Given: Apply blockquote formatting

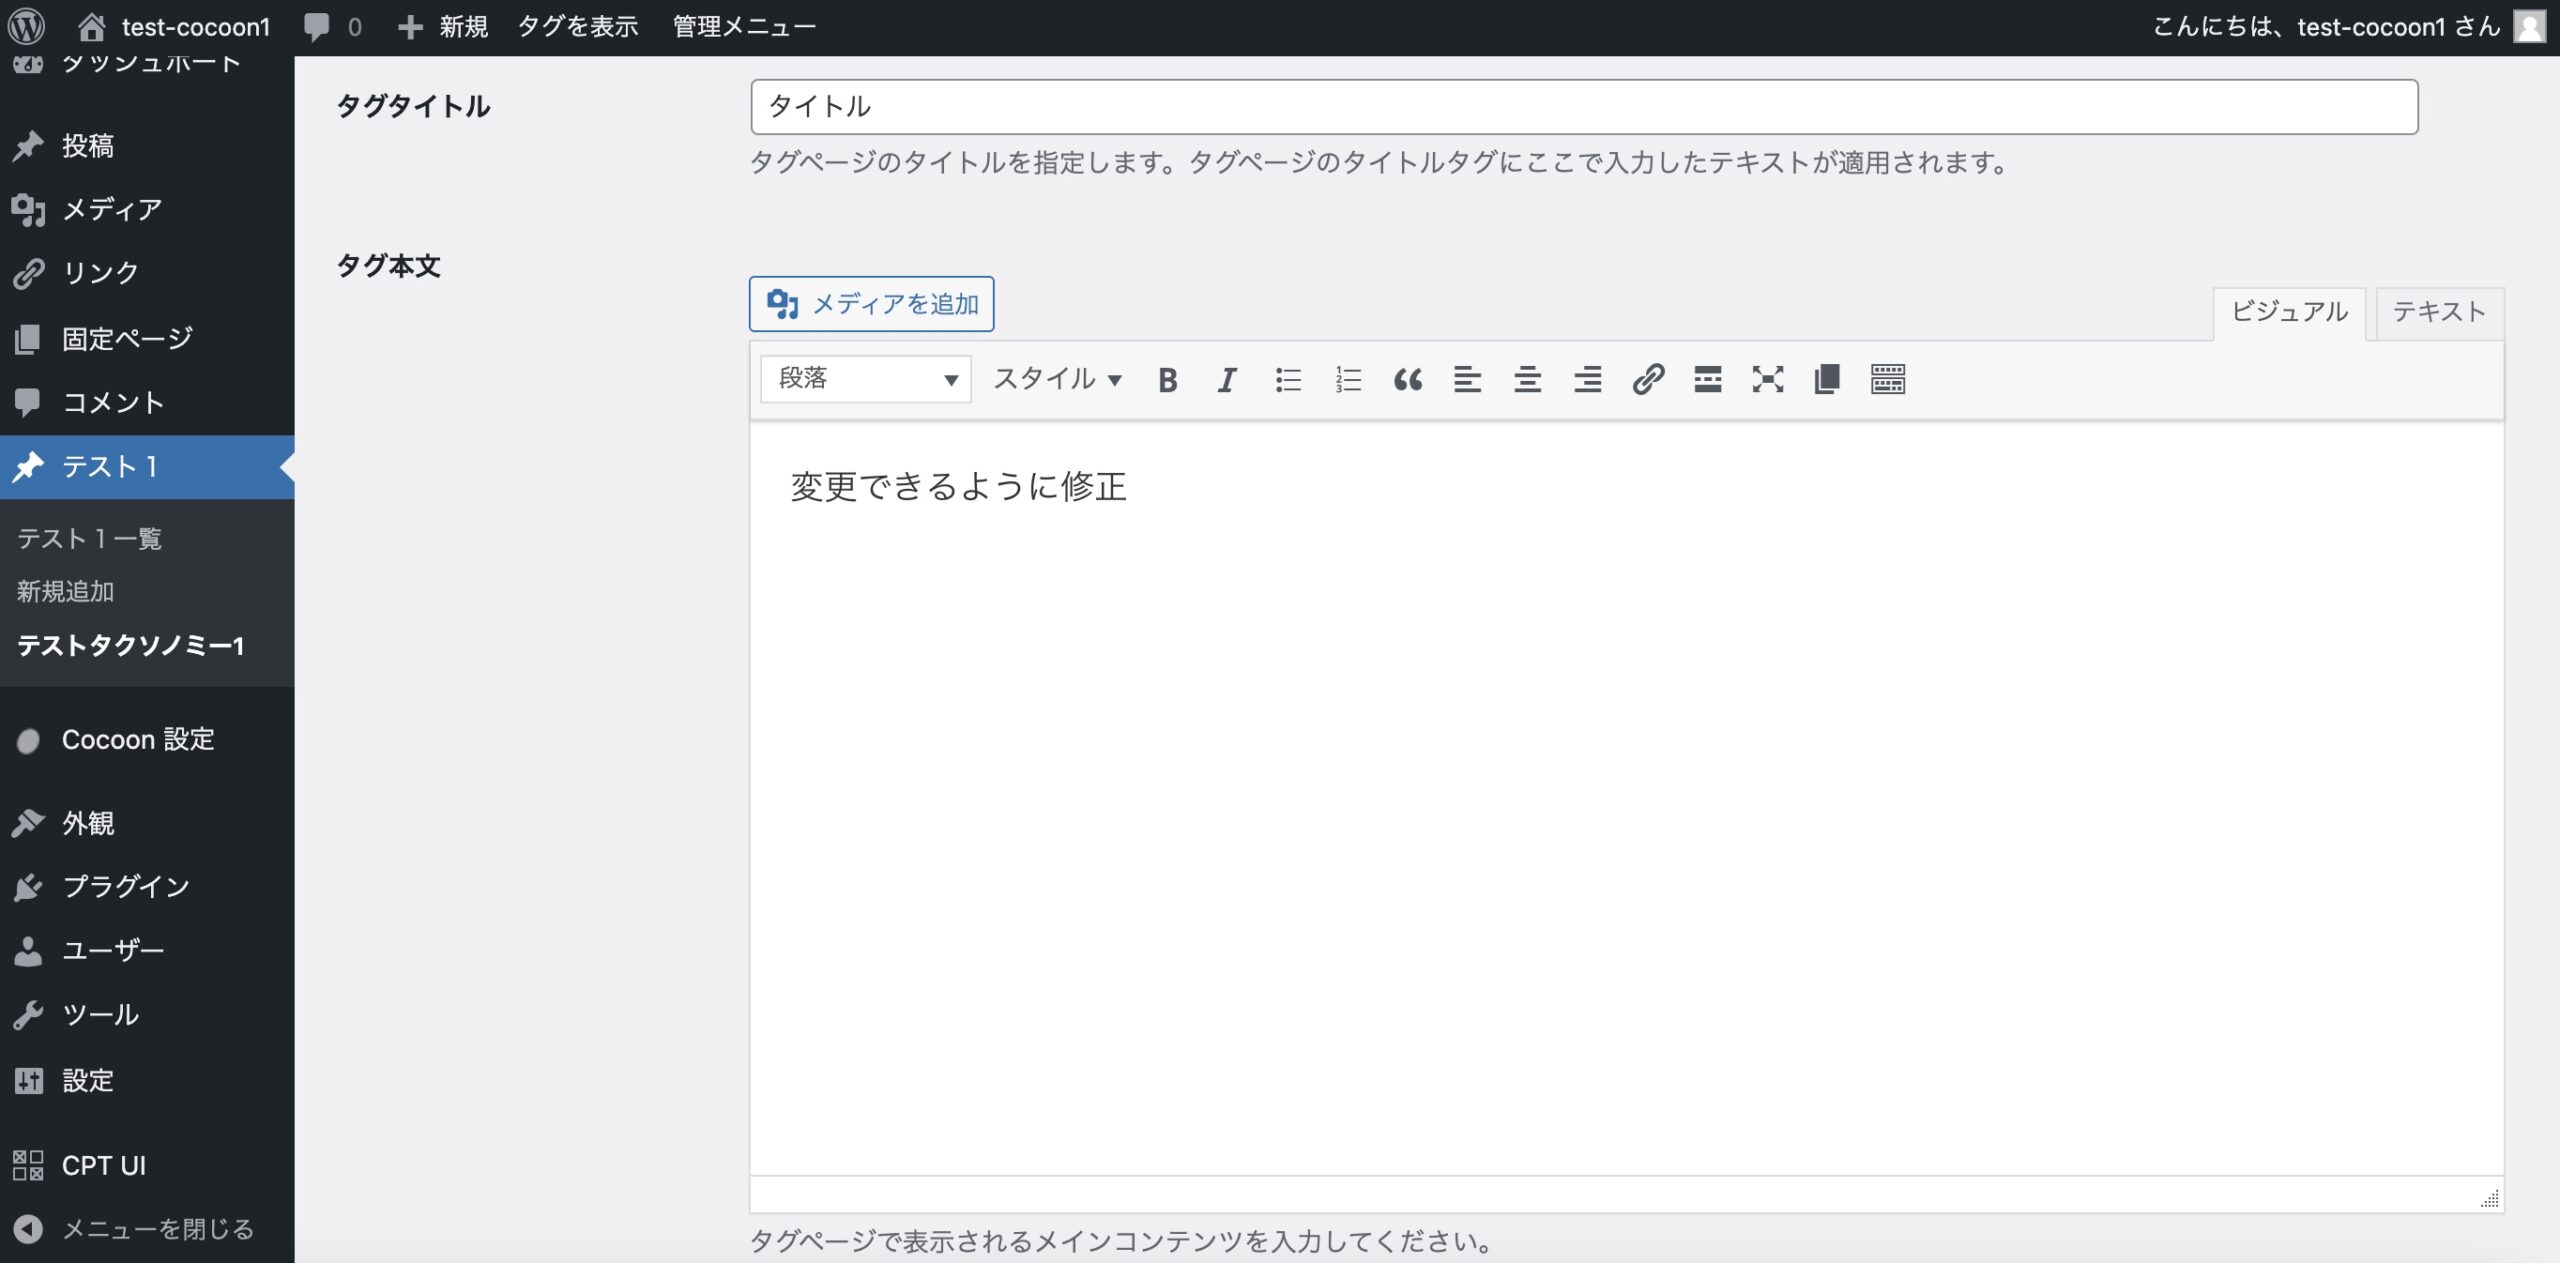Looking at the screenshot, I should click(x=1408, y=380).
